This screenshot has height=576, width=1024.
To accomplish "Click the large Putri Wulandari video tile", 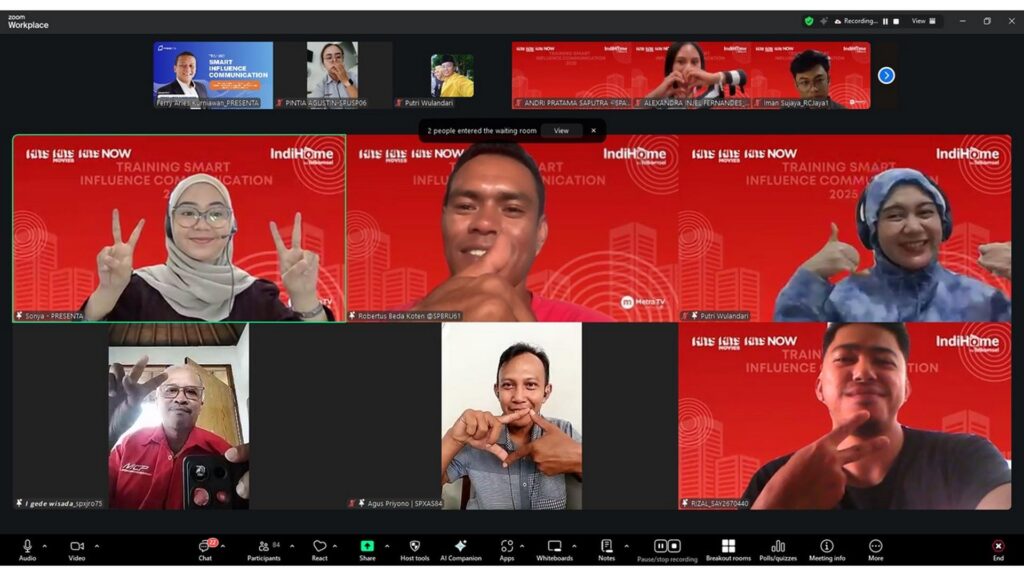I will (x=845, y=228).
